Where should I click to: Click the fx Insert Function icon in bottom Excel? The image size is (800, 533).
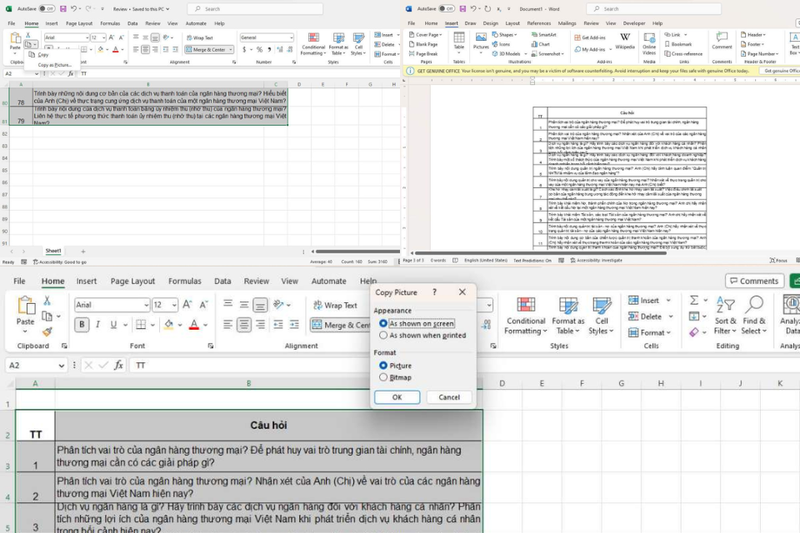(118, 365)
